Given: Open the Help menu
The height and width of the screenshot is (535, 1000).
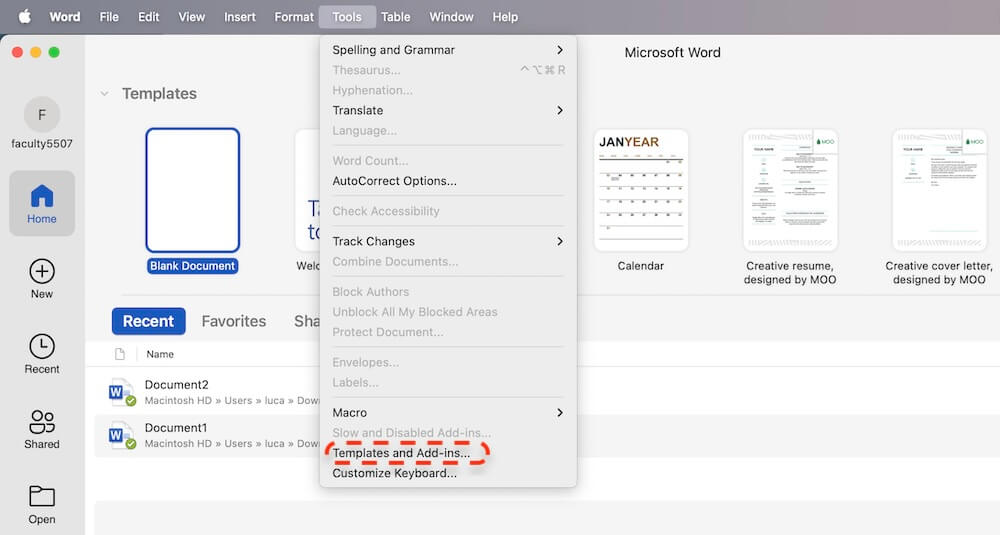Looking at the screenshot, I should 505,17.
